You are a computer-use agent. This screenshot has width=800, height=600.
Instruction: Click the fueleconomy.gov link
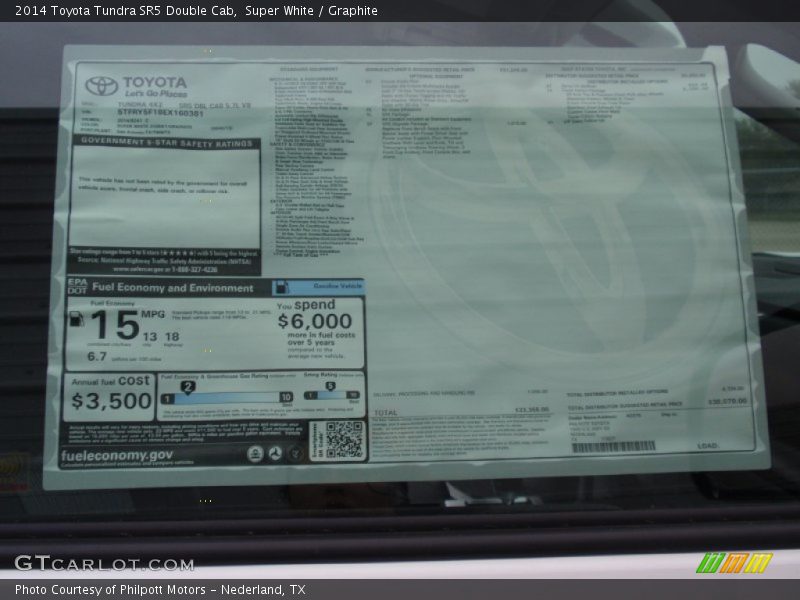[117, 455]
